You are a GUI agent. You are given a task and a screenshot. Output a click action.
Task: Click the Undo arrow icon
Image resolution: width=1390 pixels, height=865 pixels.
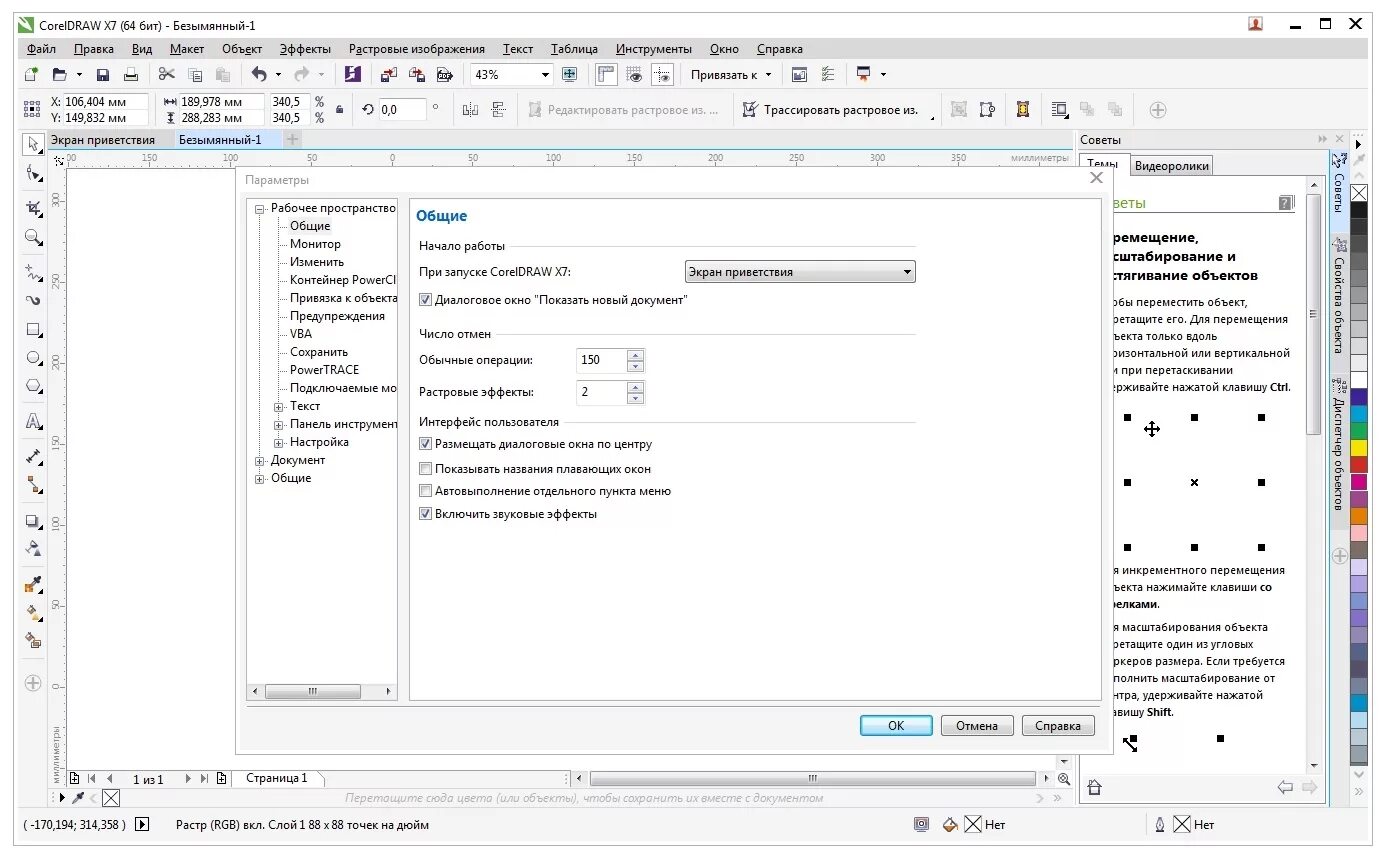click(259, 74)
